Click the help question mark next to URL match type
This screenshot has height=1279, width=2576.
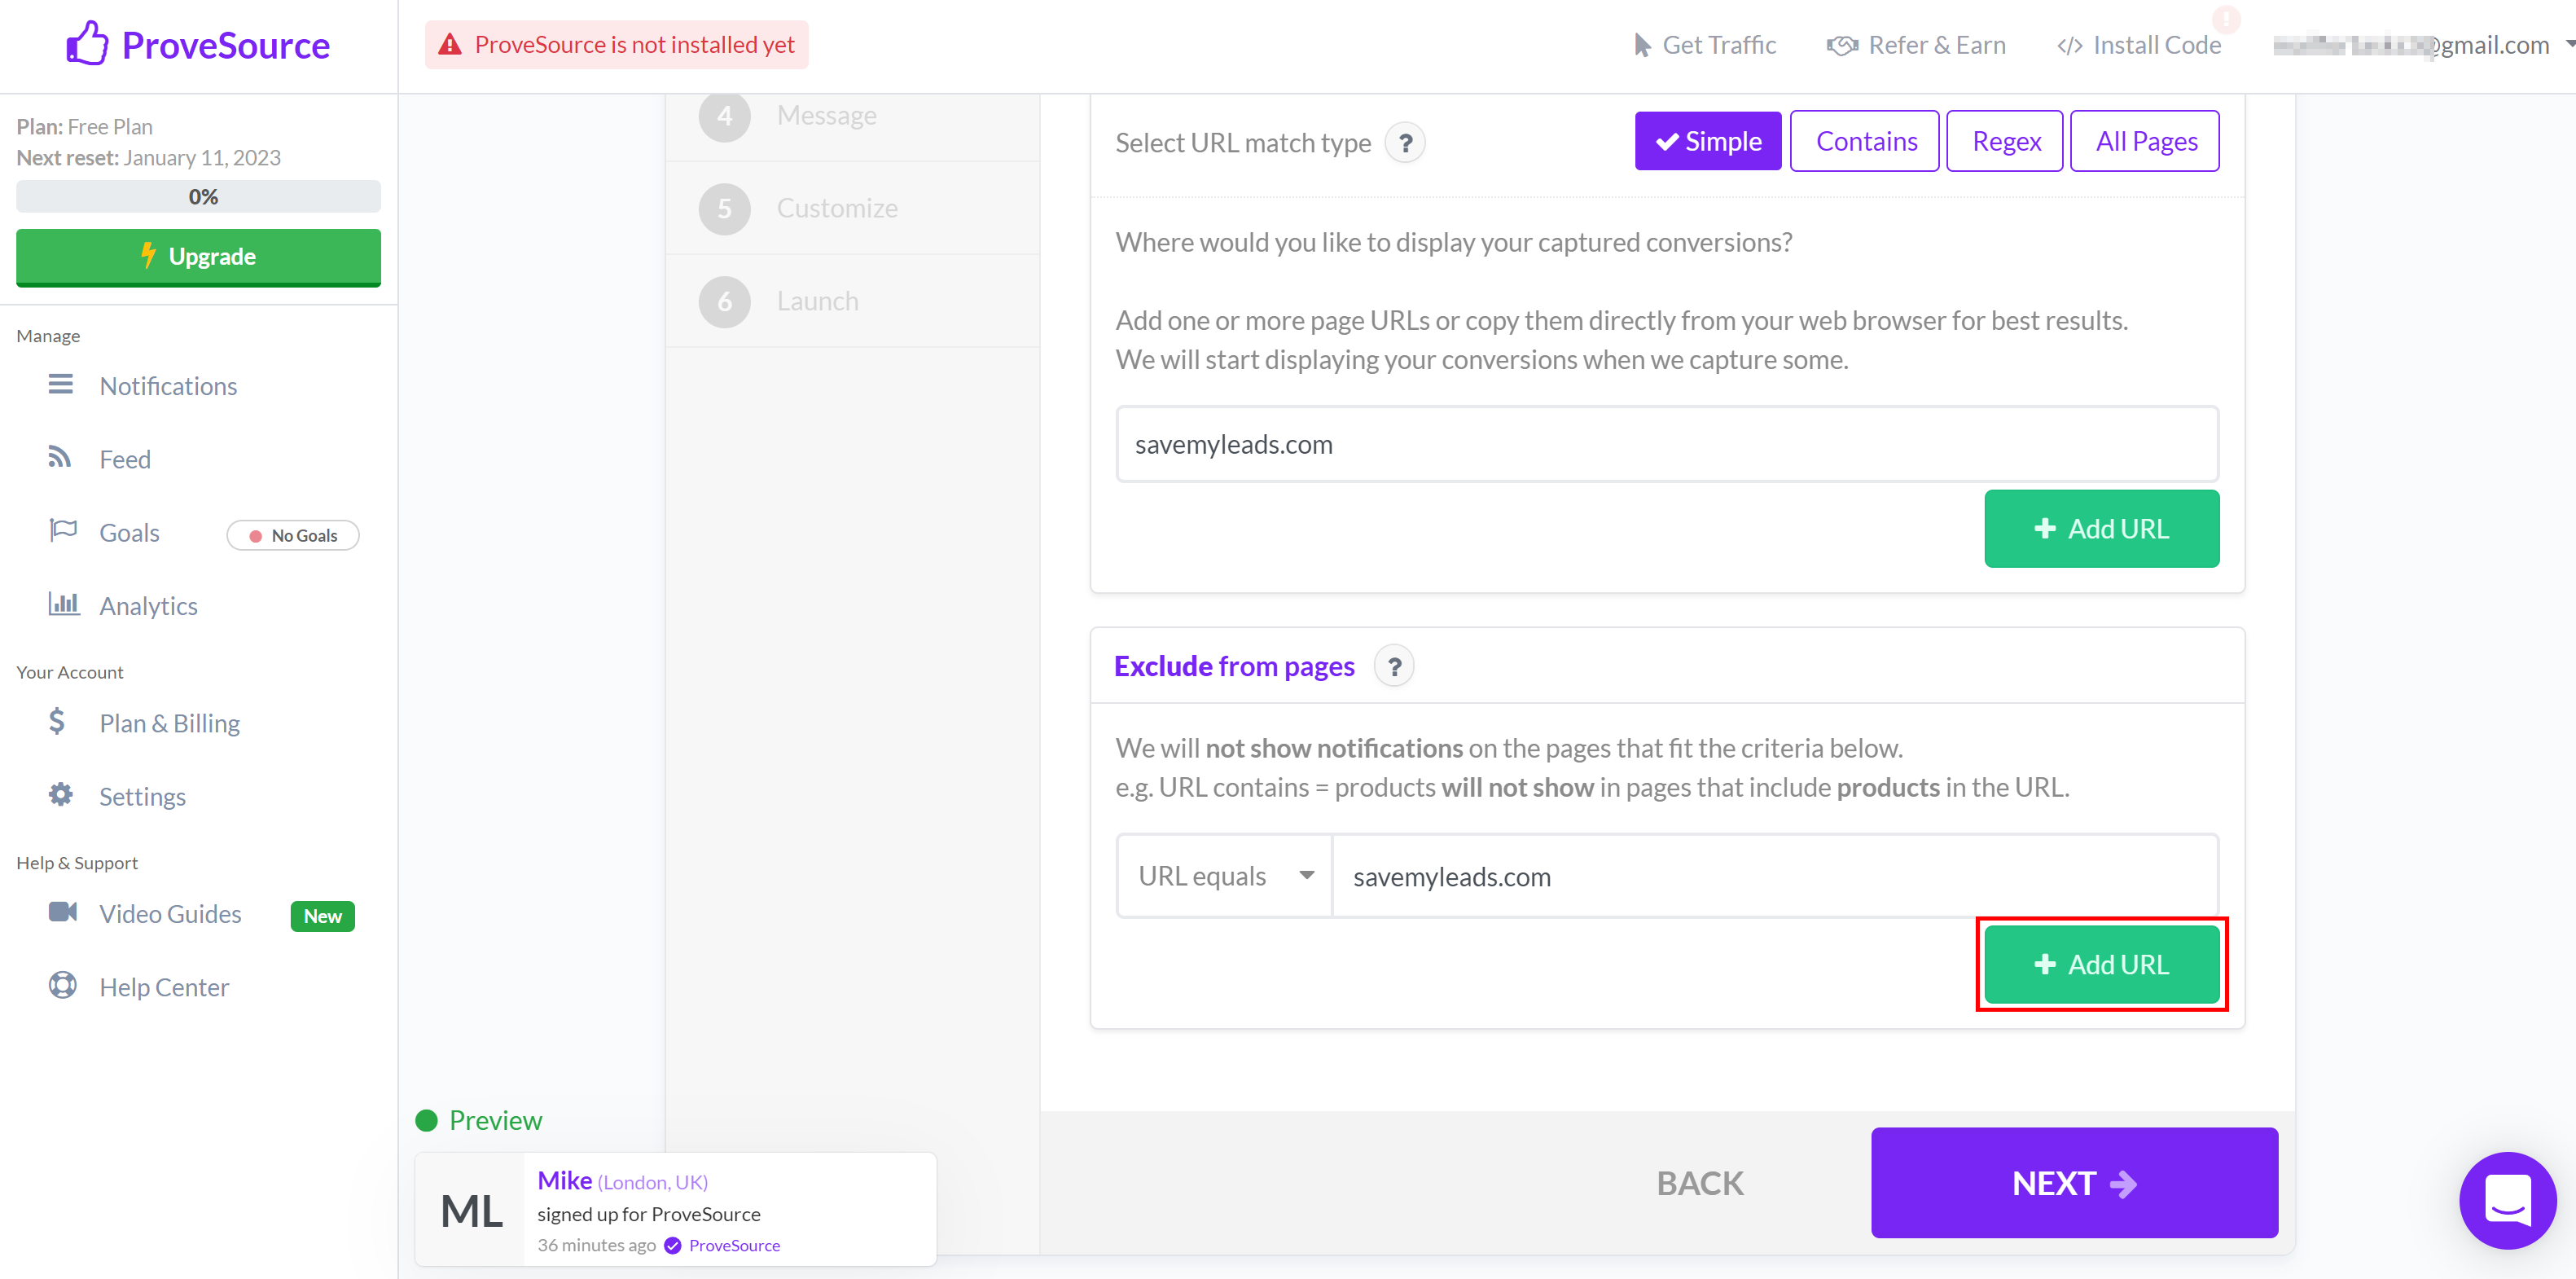(x=1405, y=143)
